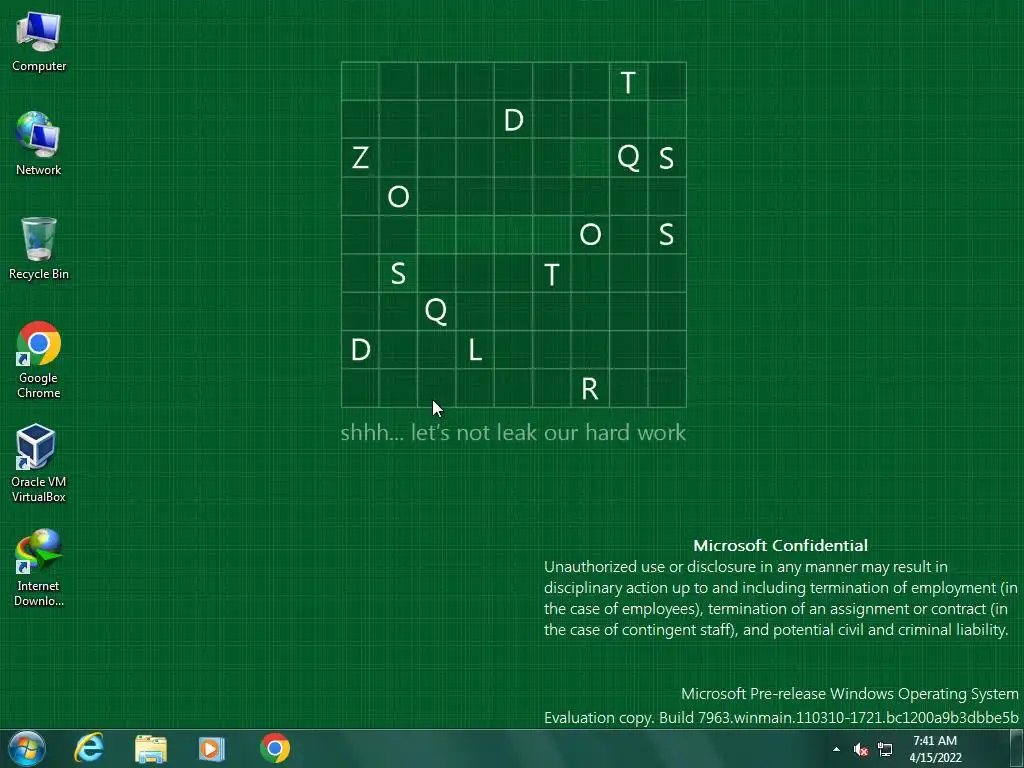Screen dimensions: 1024x768
Task: Launch Google Chrome from the taskbar
Action: coord(275,748)
